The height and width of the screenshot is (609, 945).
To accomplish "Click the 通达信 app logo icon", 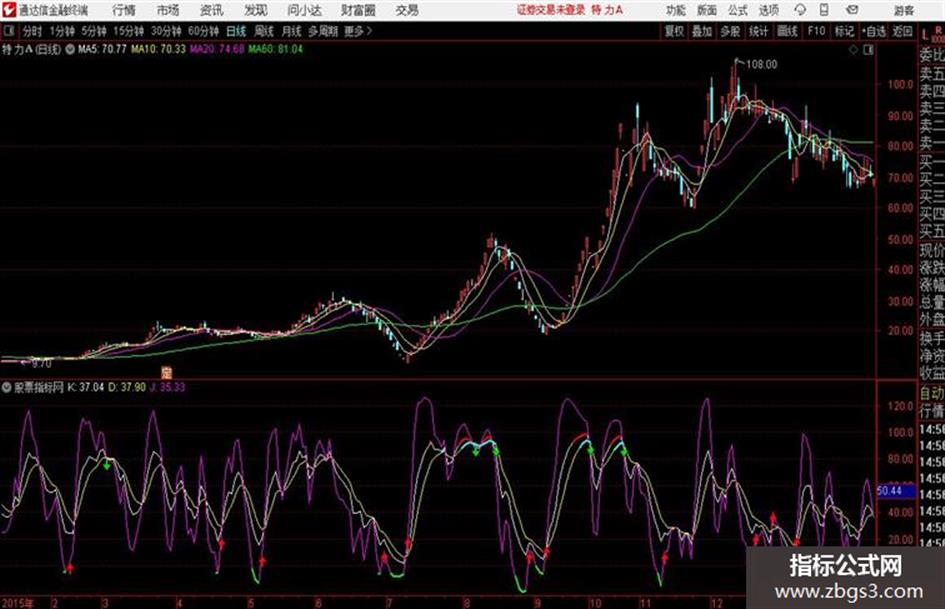I will tap(8, 10).
